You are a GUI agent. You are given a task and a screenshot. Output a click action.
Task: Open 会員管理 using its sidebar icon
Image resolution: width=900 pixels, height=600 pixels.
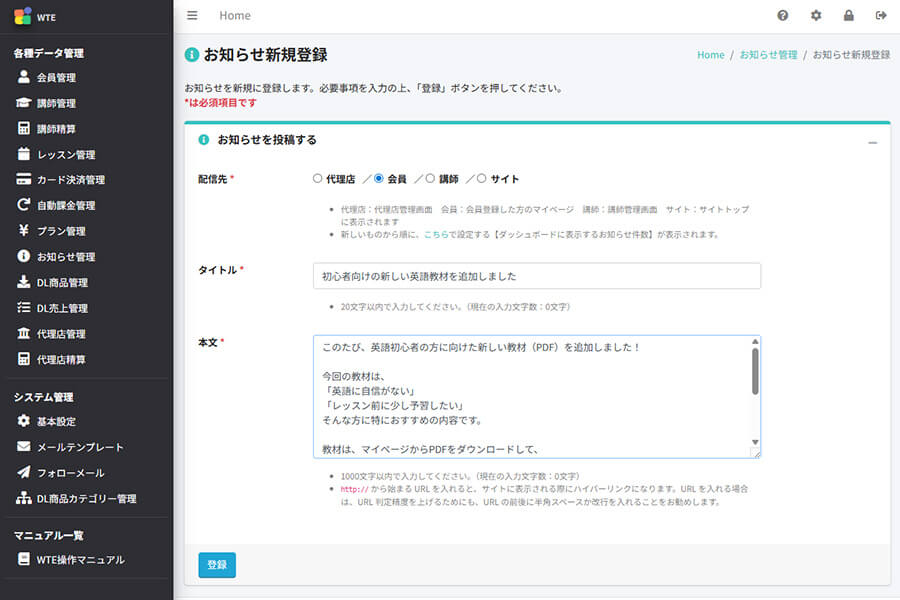23,77
